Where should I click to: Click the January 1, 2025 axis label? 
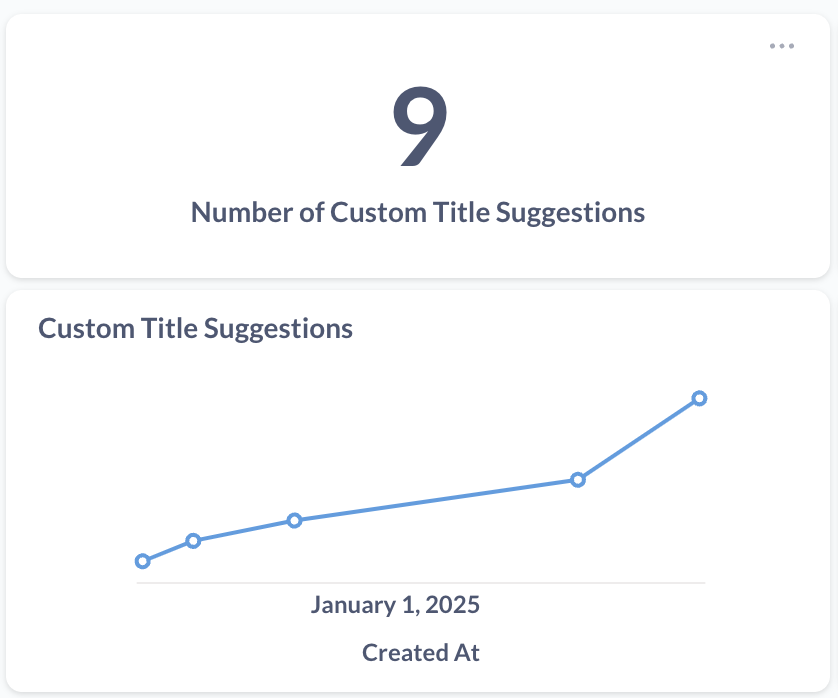pyautogui.click(x=395, y=605)
